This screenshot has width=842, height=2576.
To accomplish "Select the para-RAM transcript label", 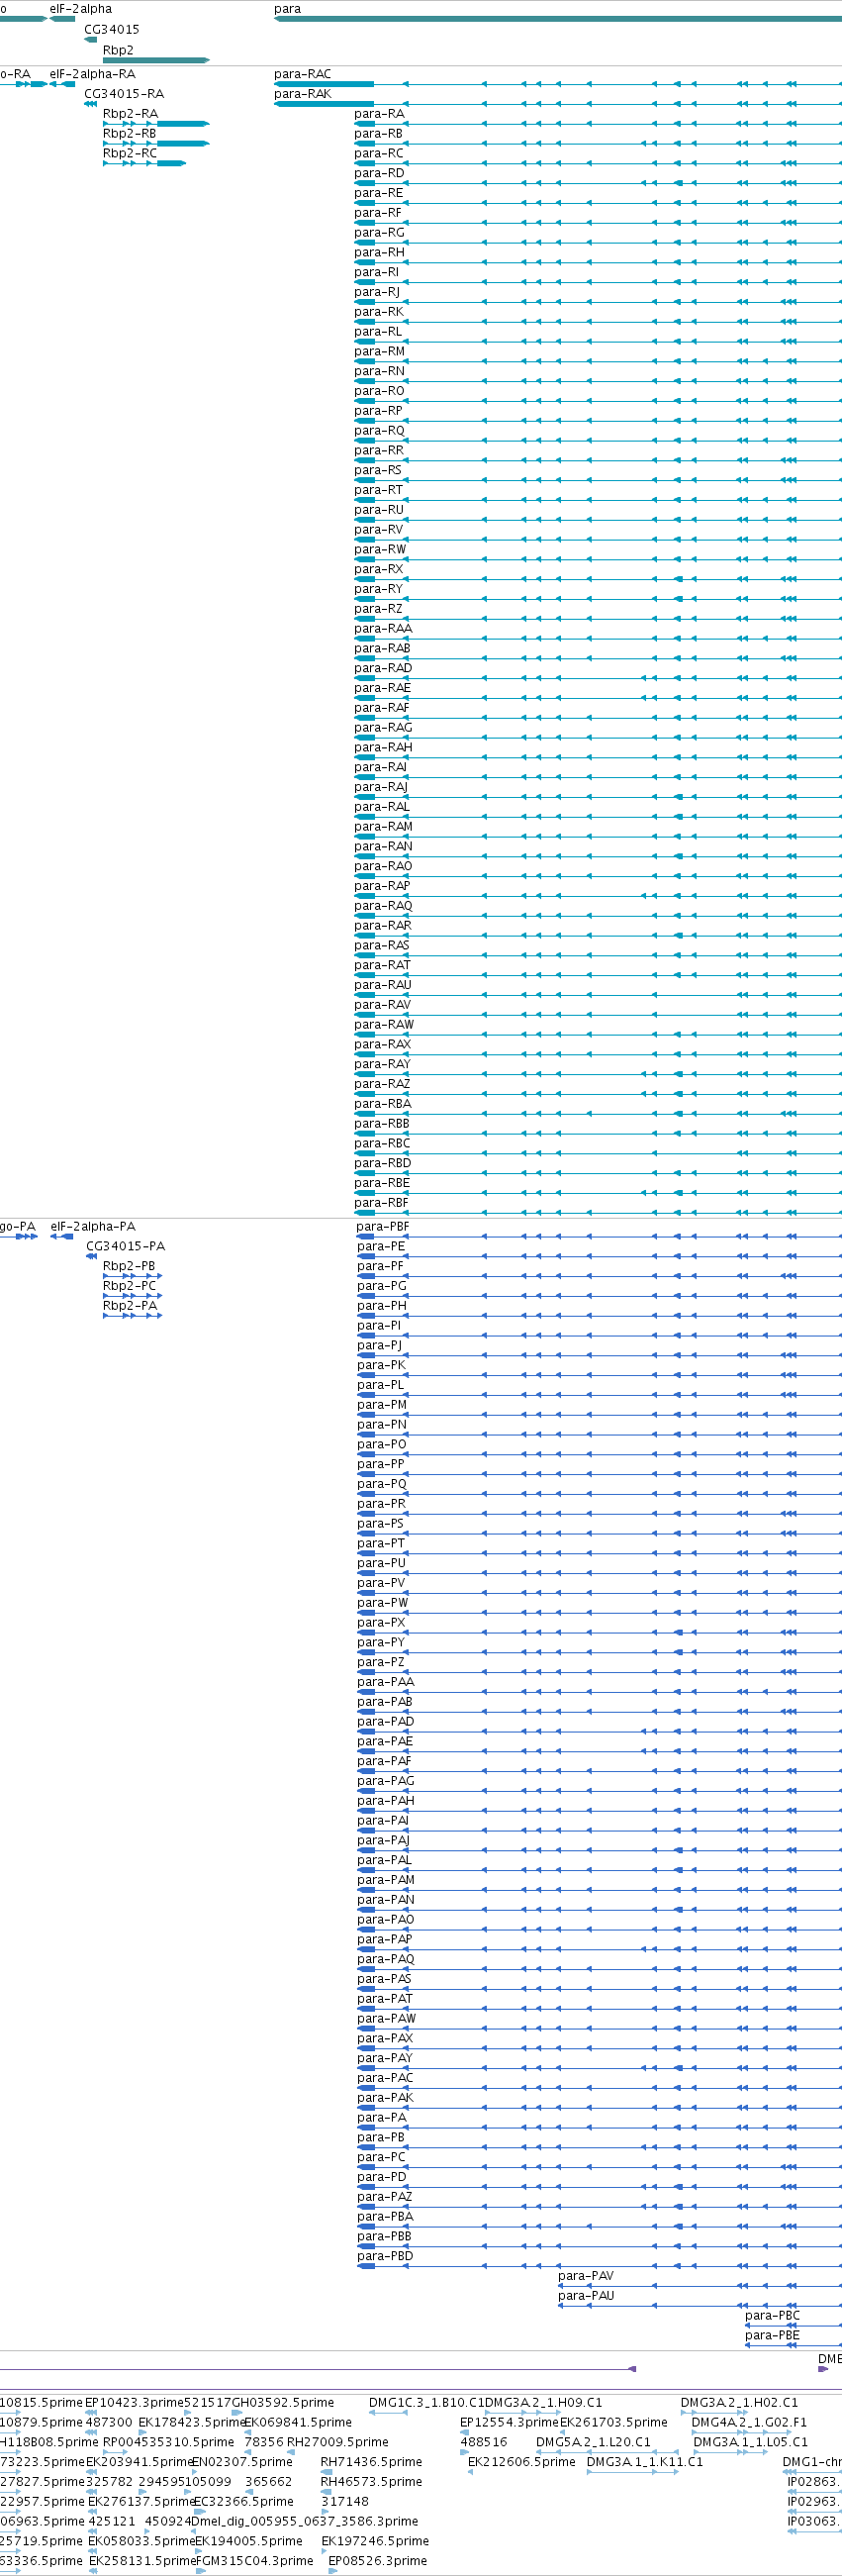I will [x=383, y=827].
